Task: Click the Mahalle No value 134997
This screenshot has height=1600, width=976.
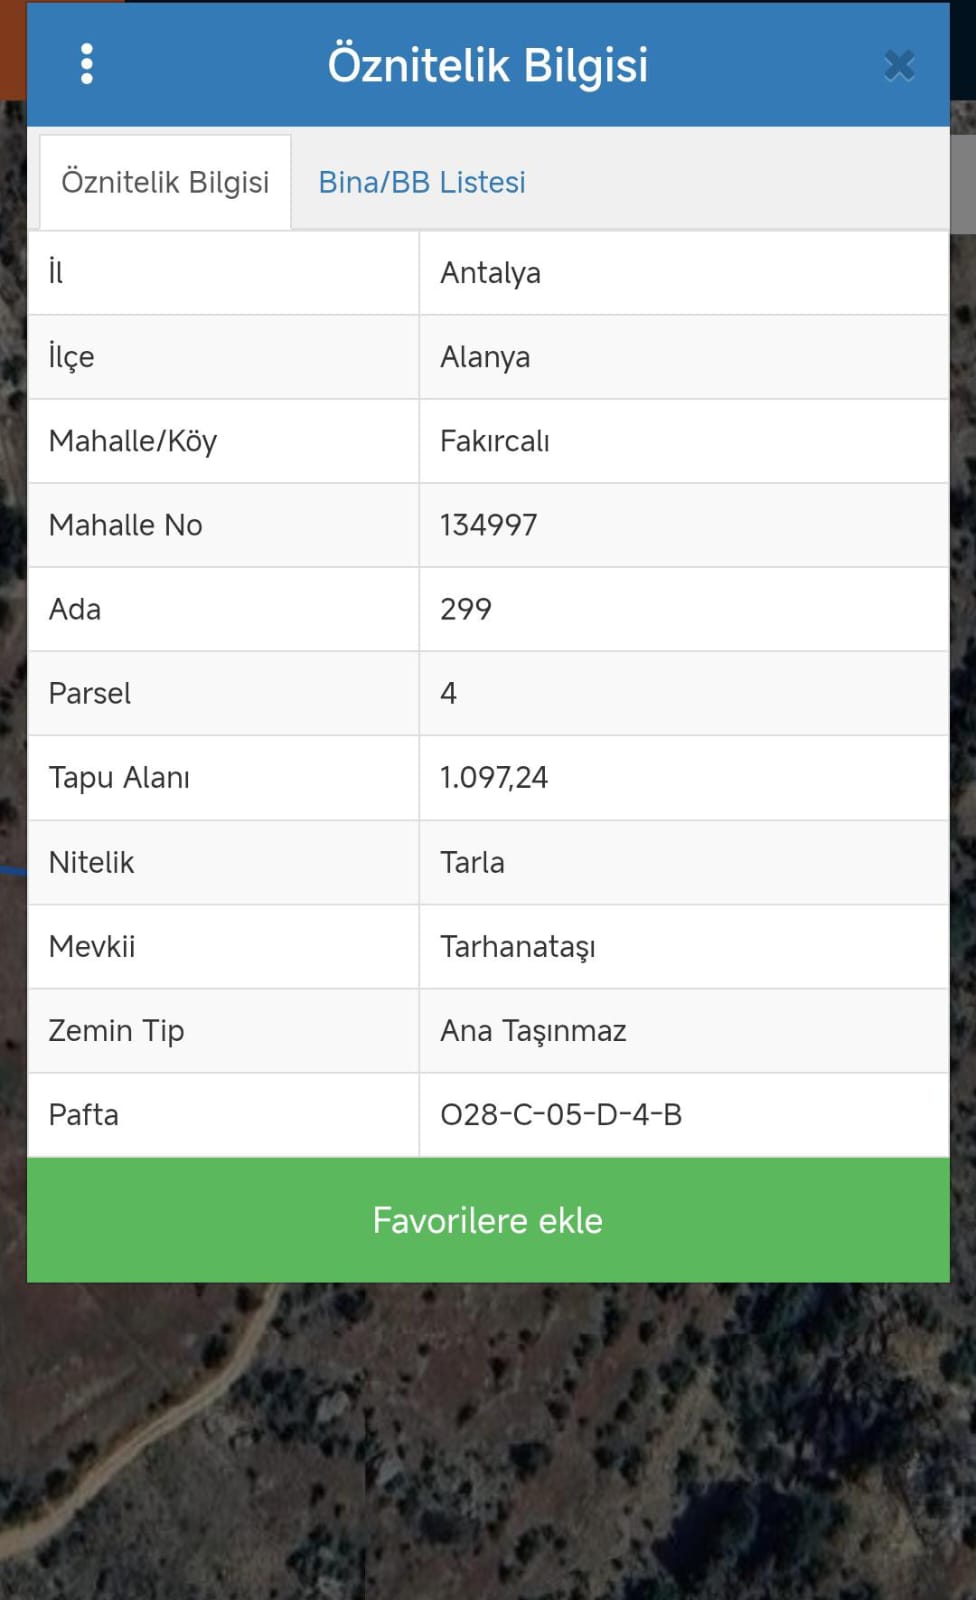Action: coord(489,525)
